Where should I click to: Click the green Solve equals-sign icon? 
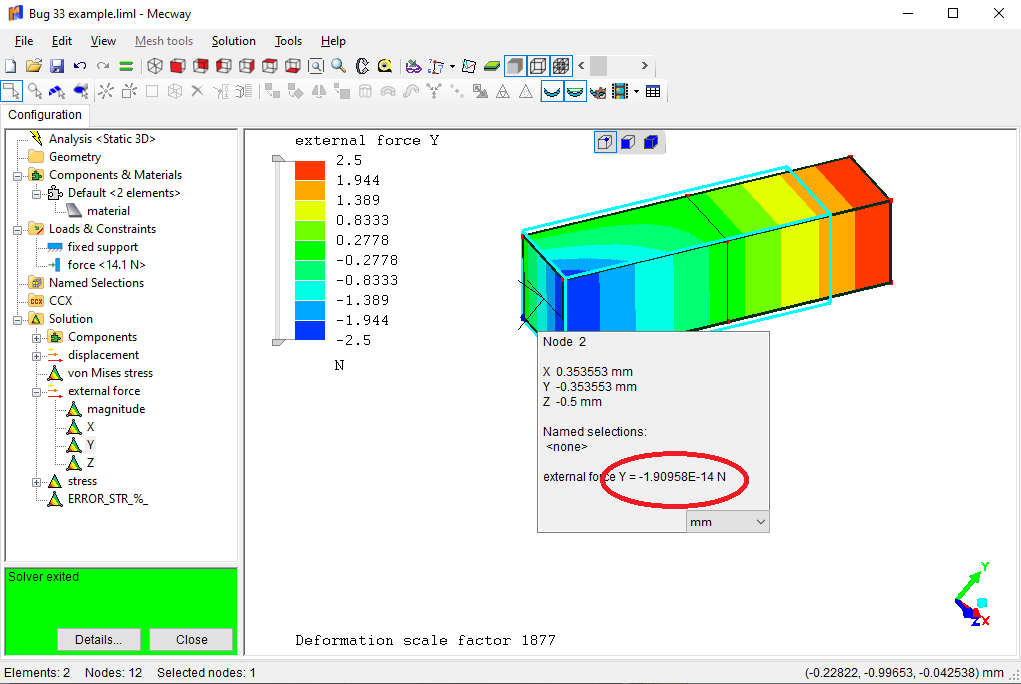pyautogui.click(x=126, y=66)
